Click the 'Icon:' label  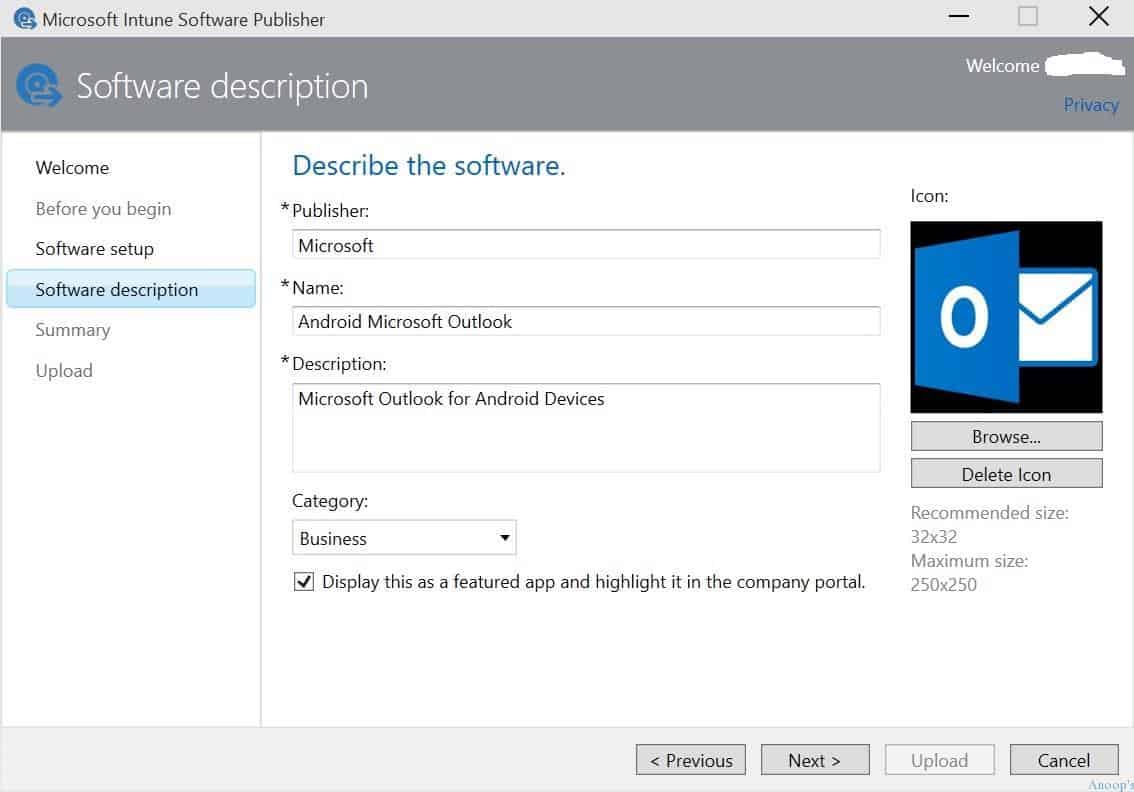(x=929, y=196)
